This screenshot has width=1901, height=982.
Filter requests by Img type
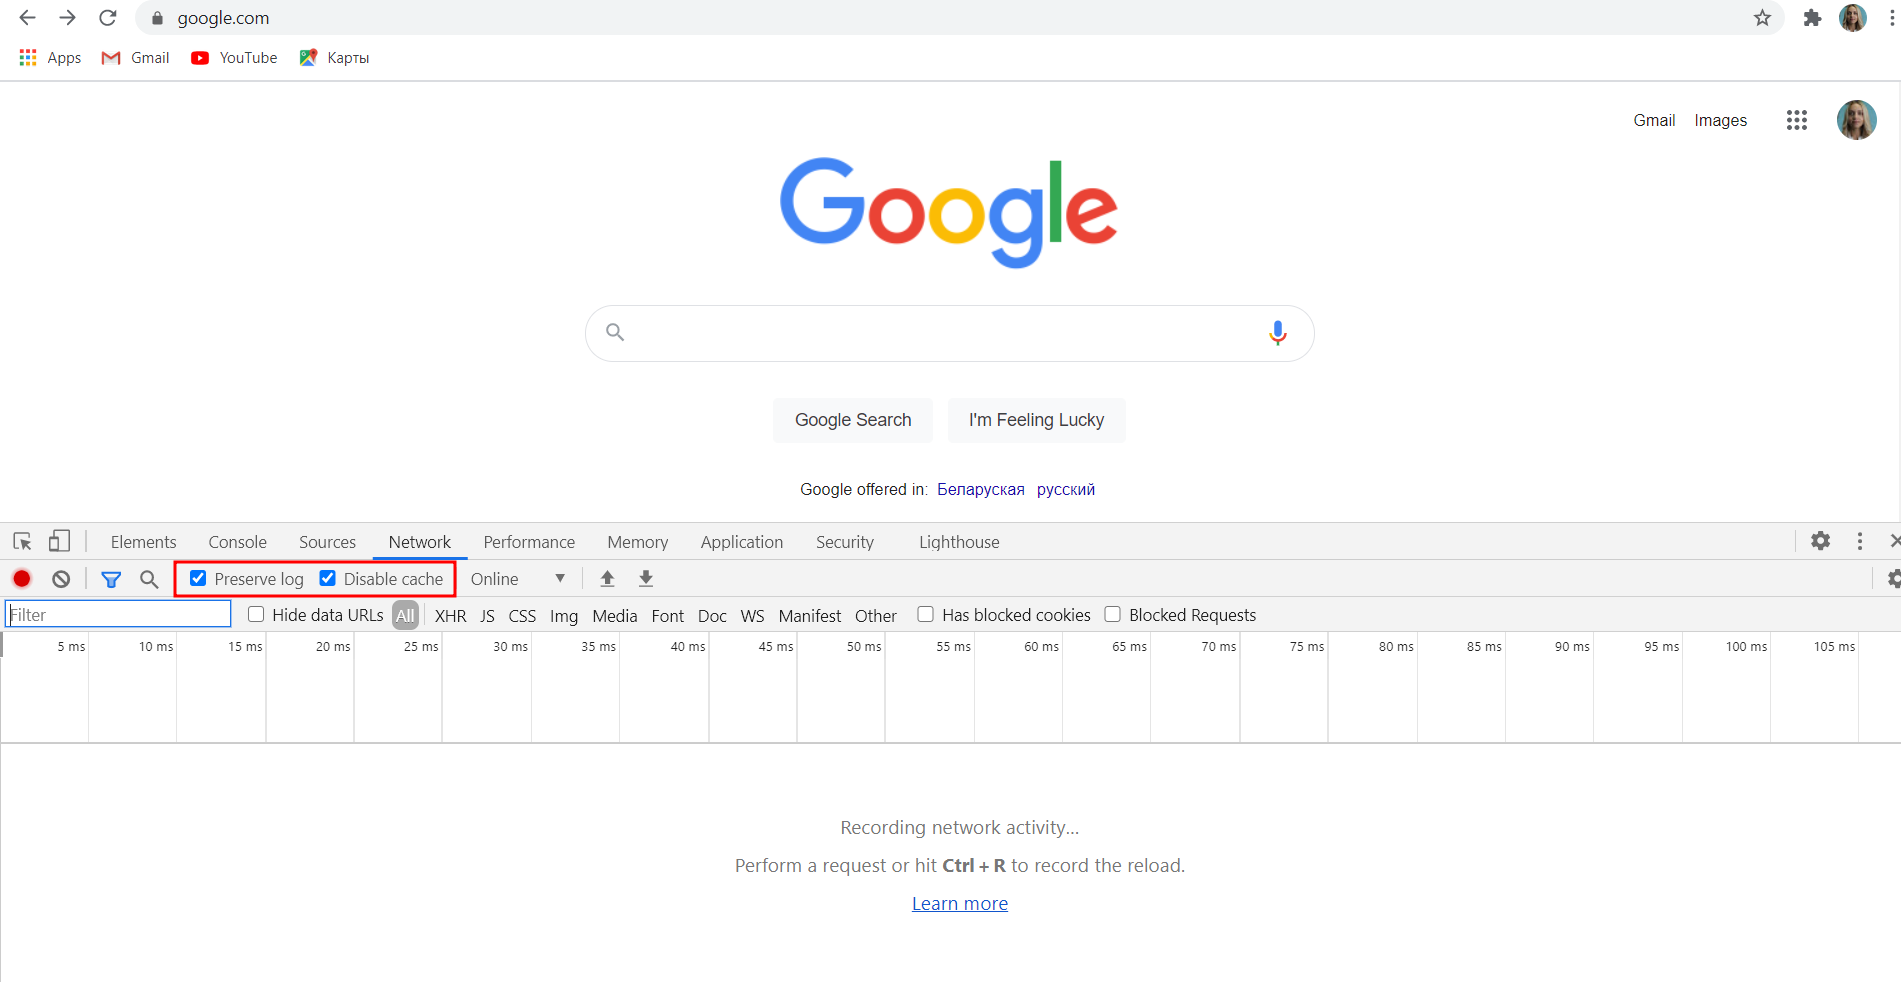tap(564, 615)
